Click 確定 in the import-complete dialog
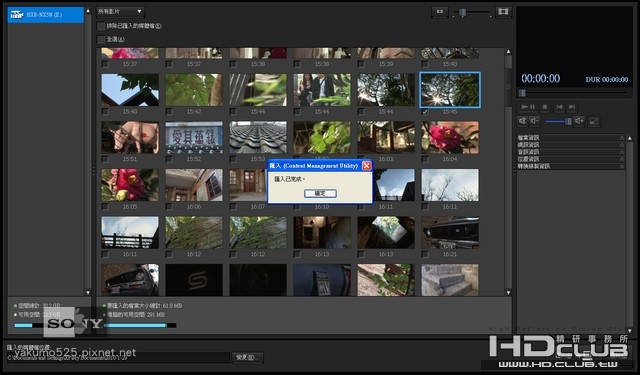The width and height of the screenshot is (640, 375). click(320, 193)
